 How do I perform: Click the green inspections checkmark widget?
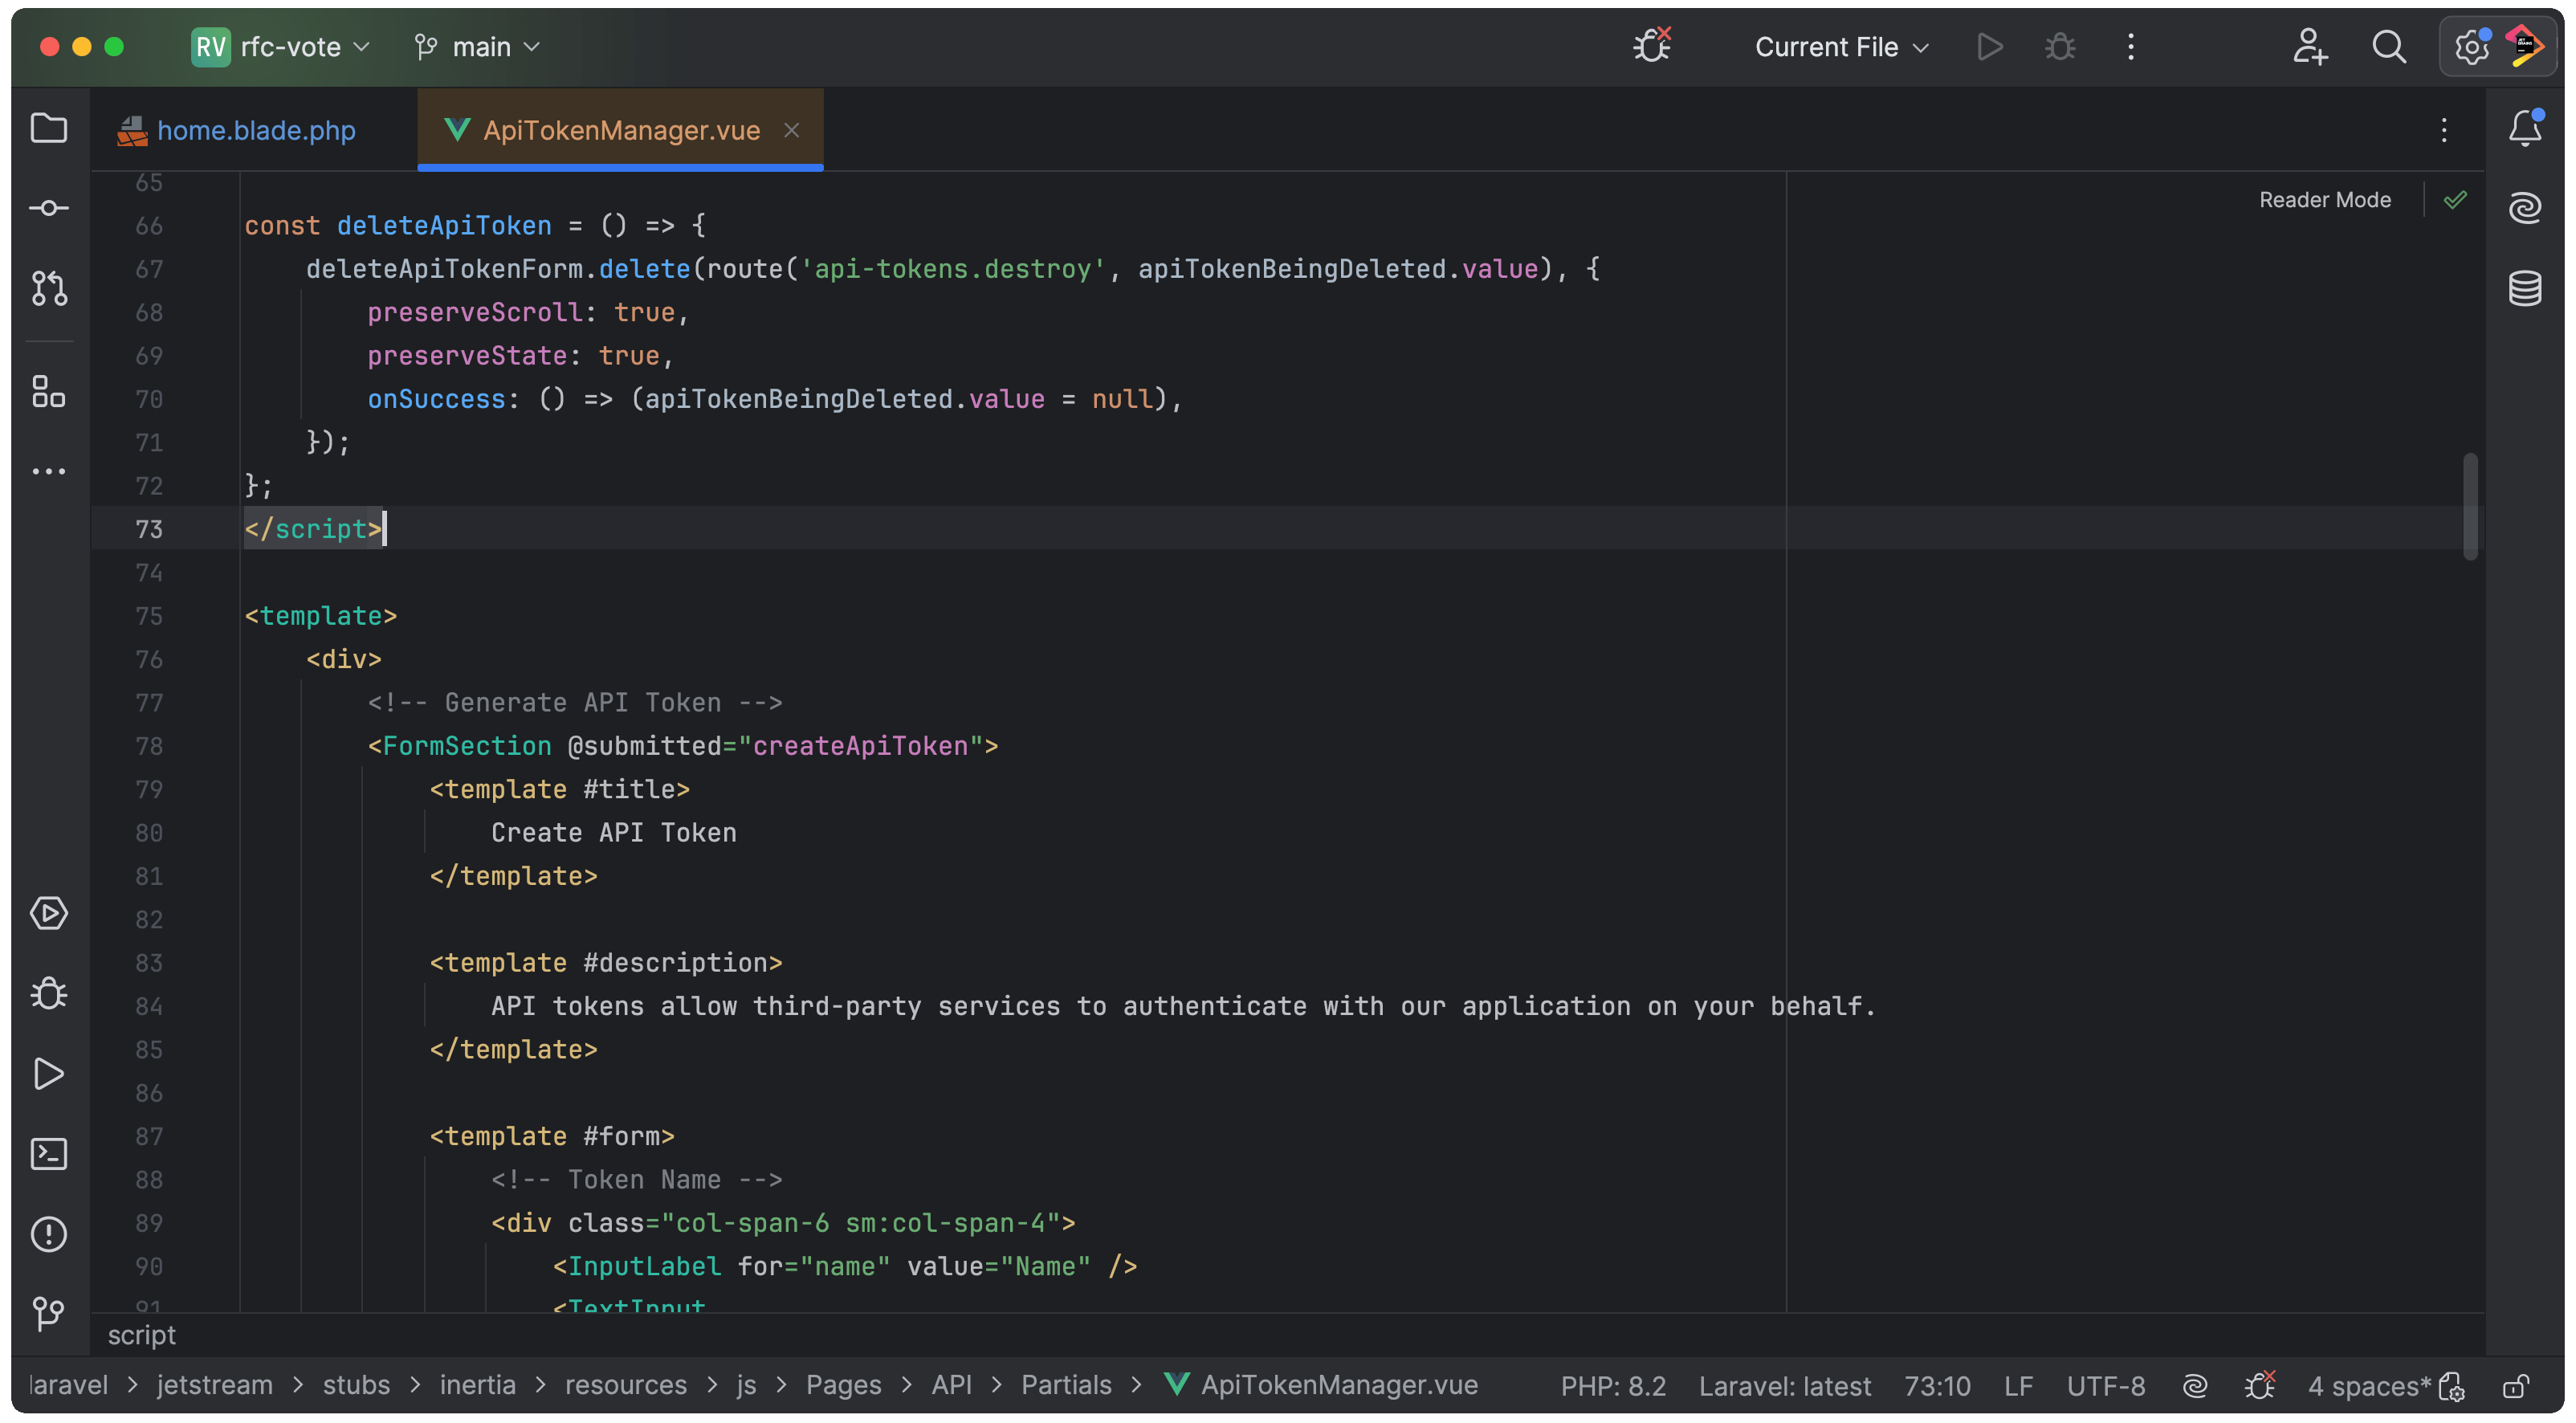(x=2455, y=200)
